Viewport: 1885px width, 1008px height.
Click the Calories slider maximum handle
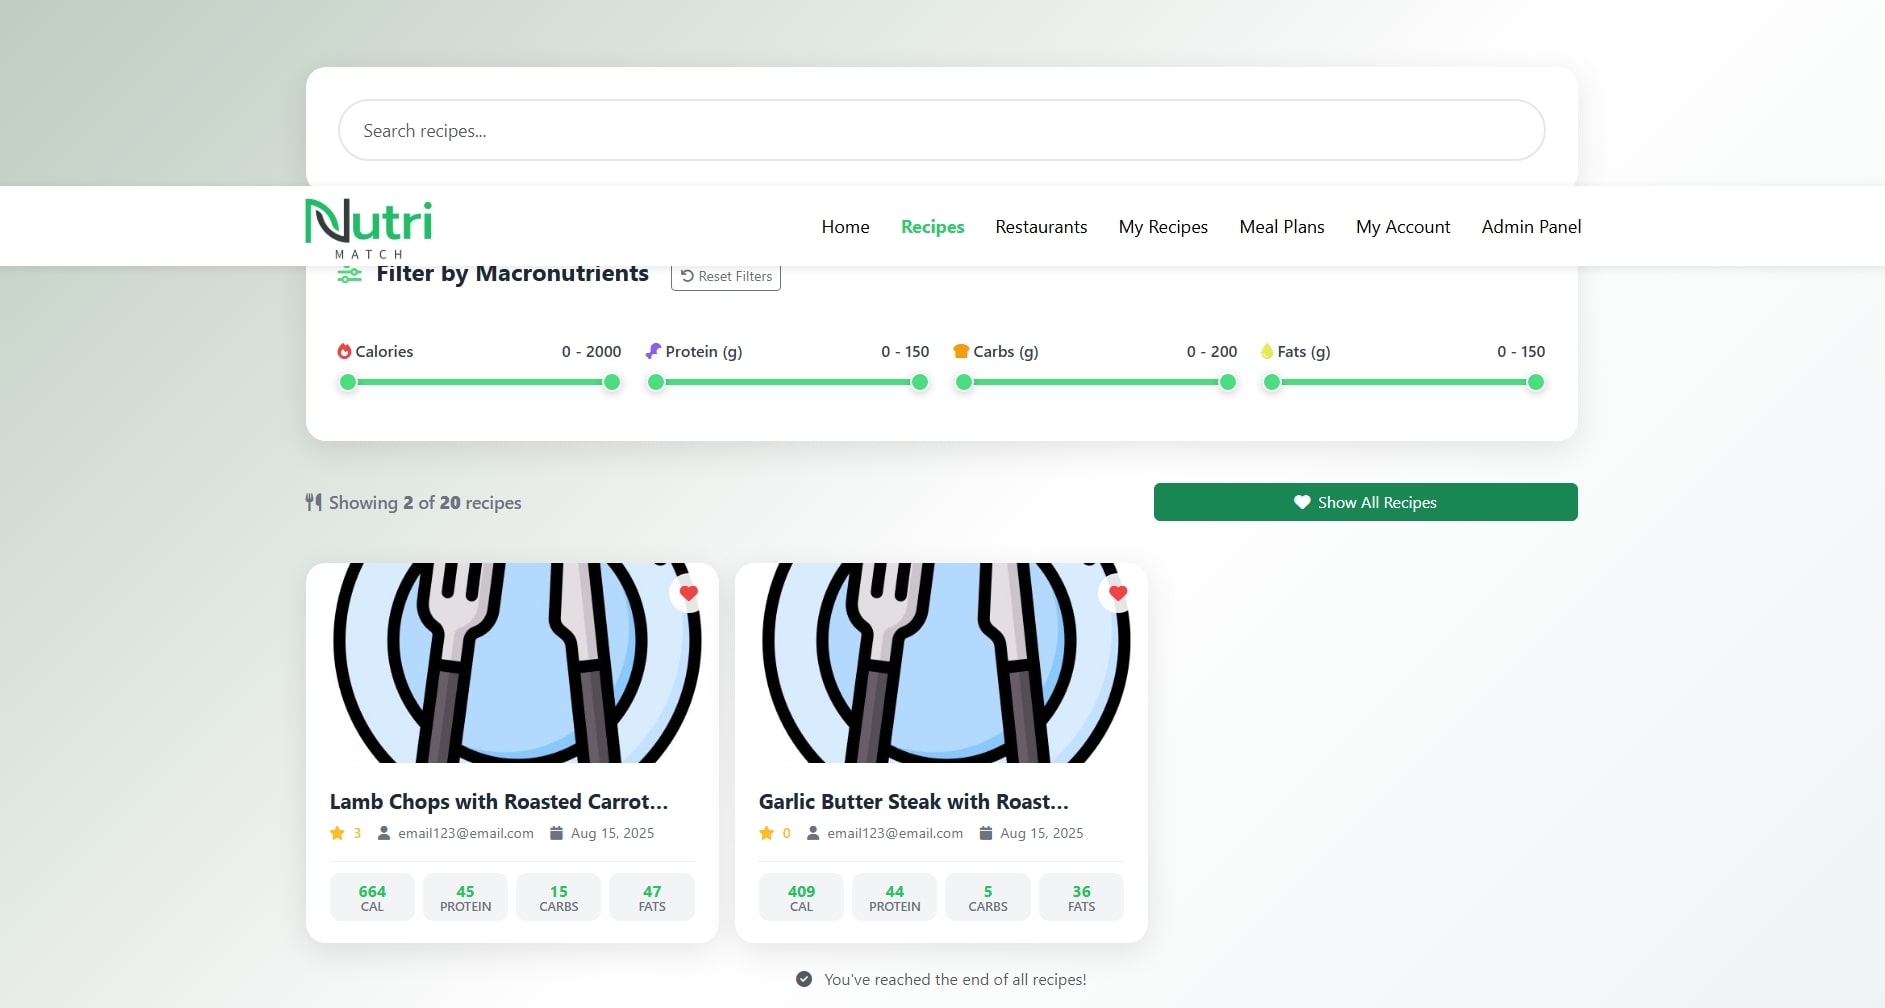612,382
